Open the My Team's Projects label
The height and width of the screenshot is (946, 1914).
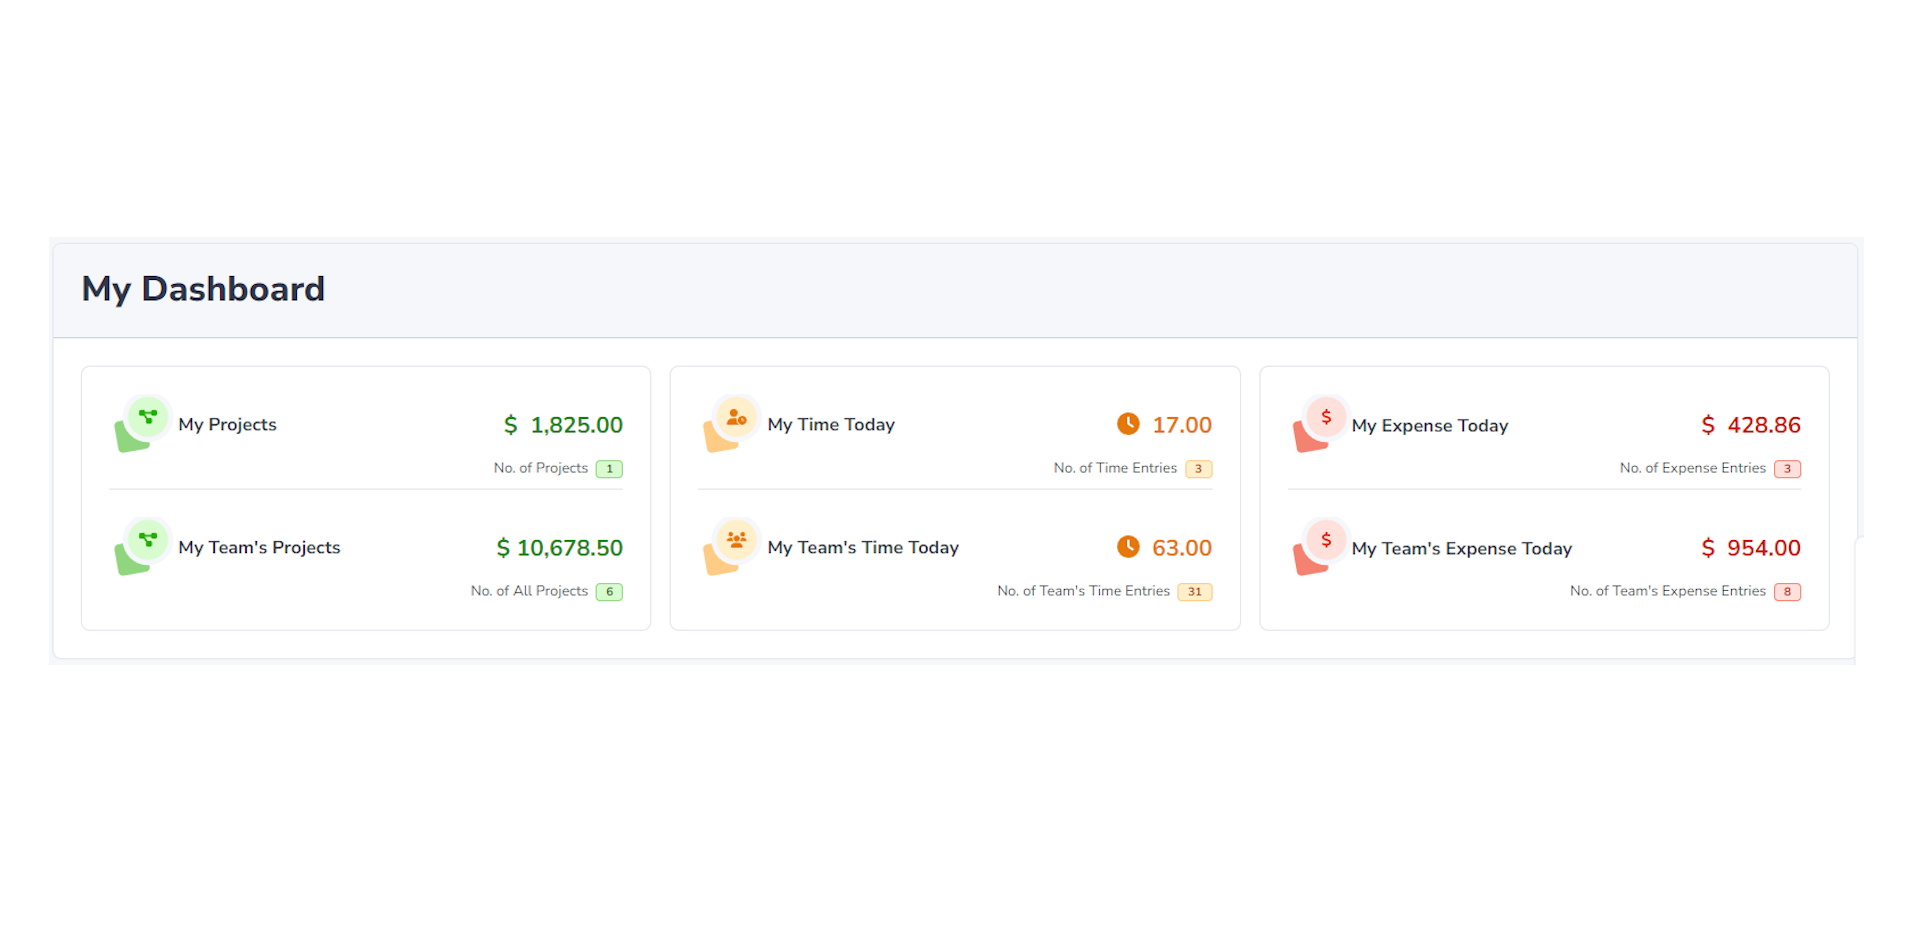(259, 548)
